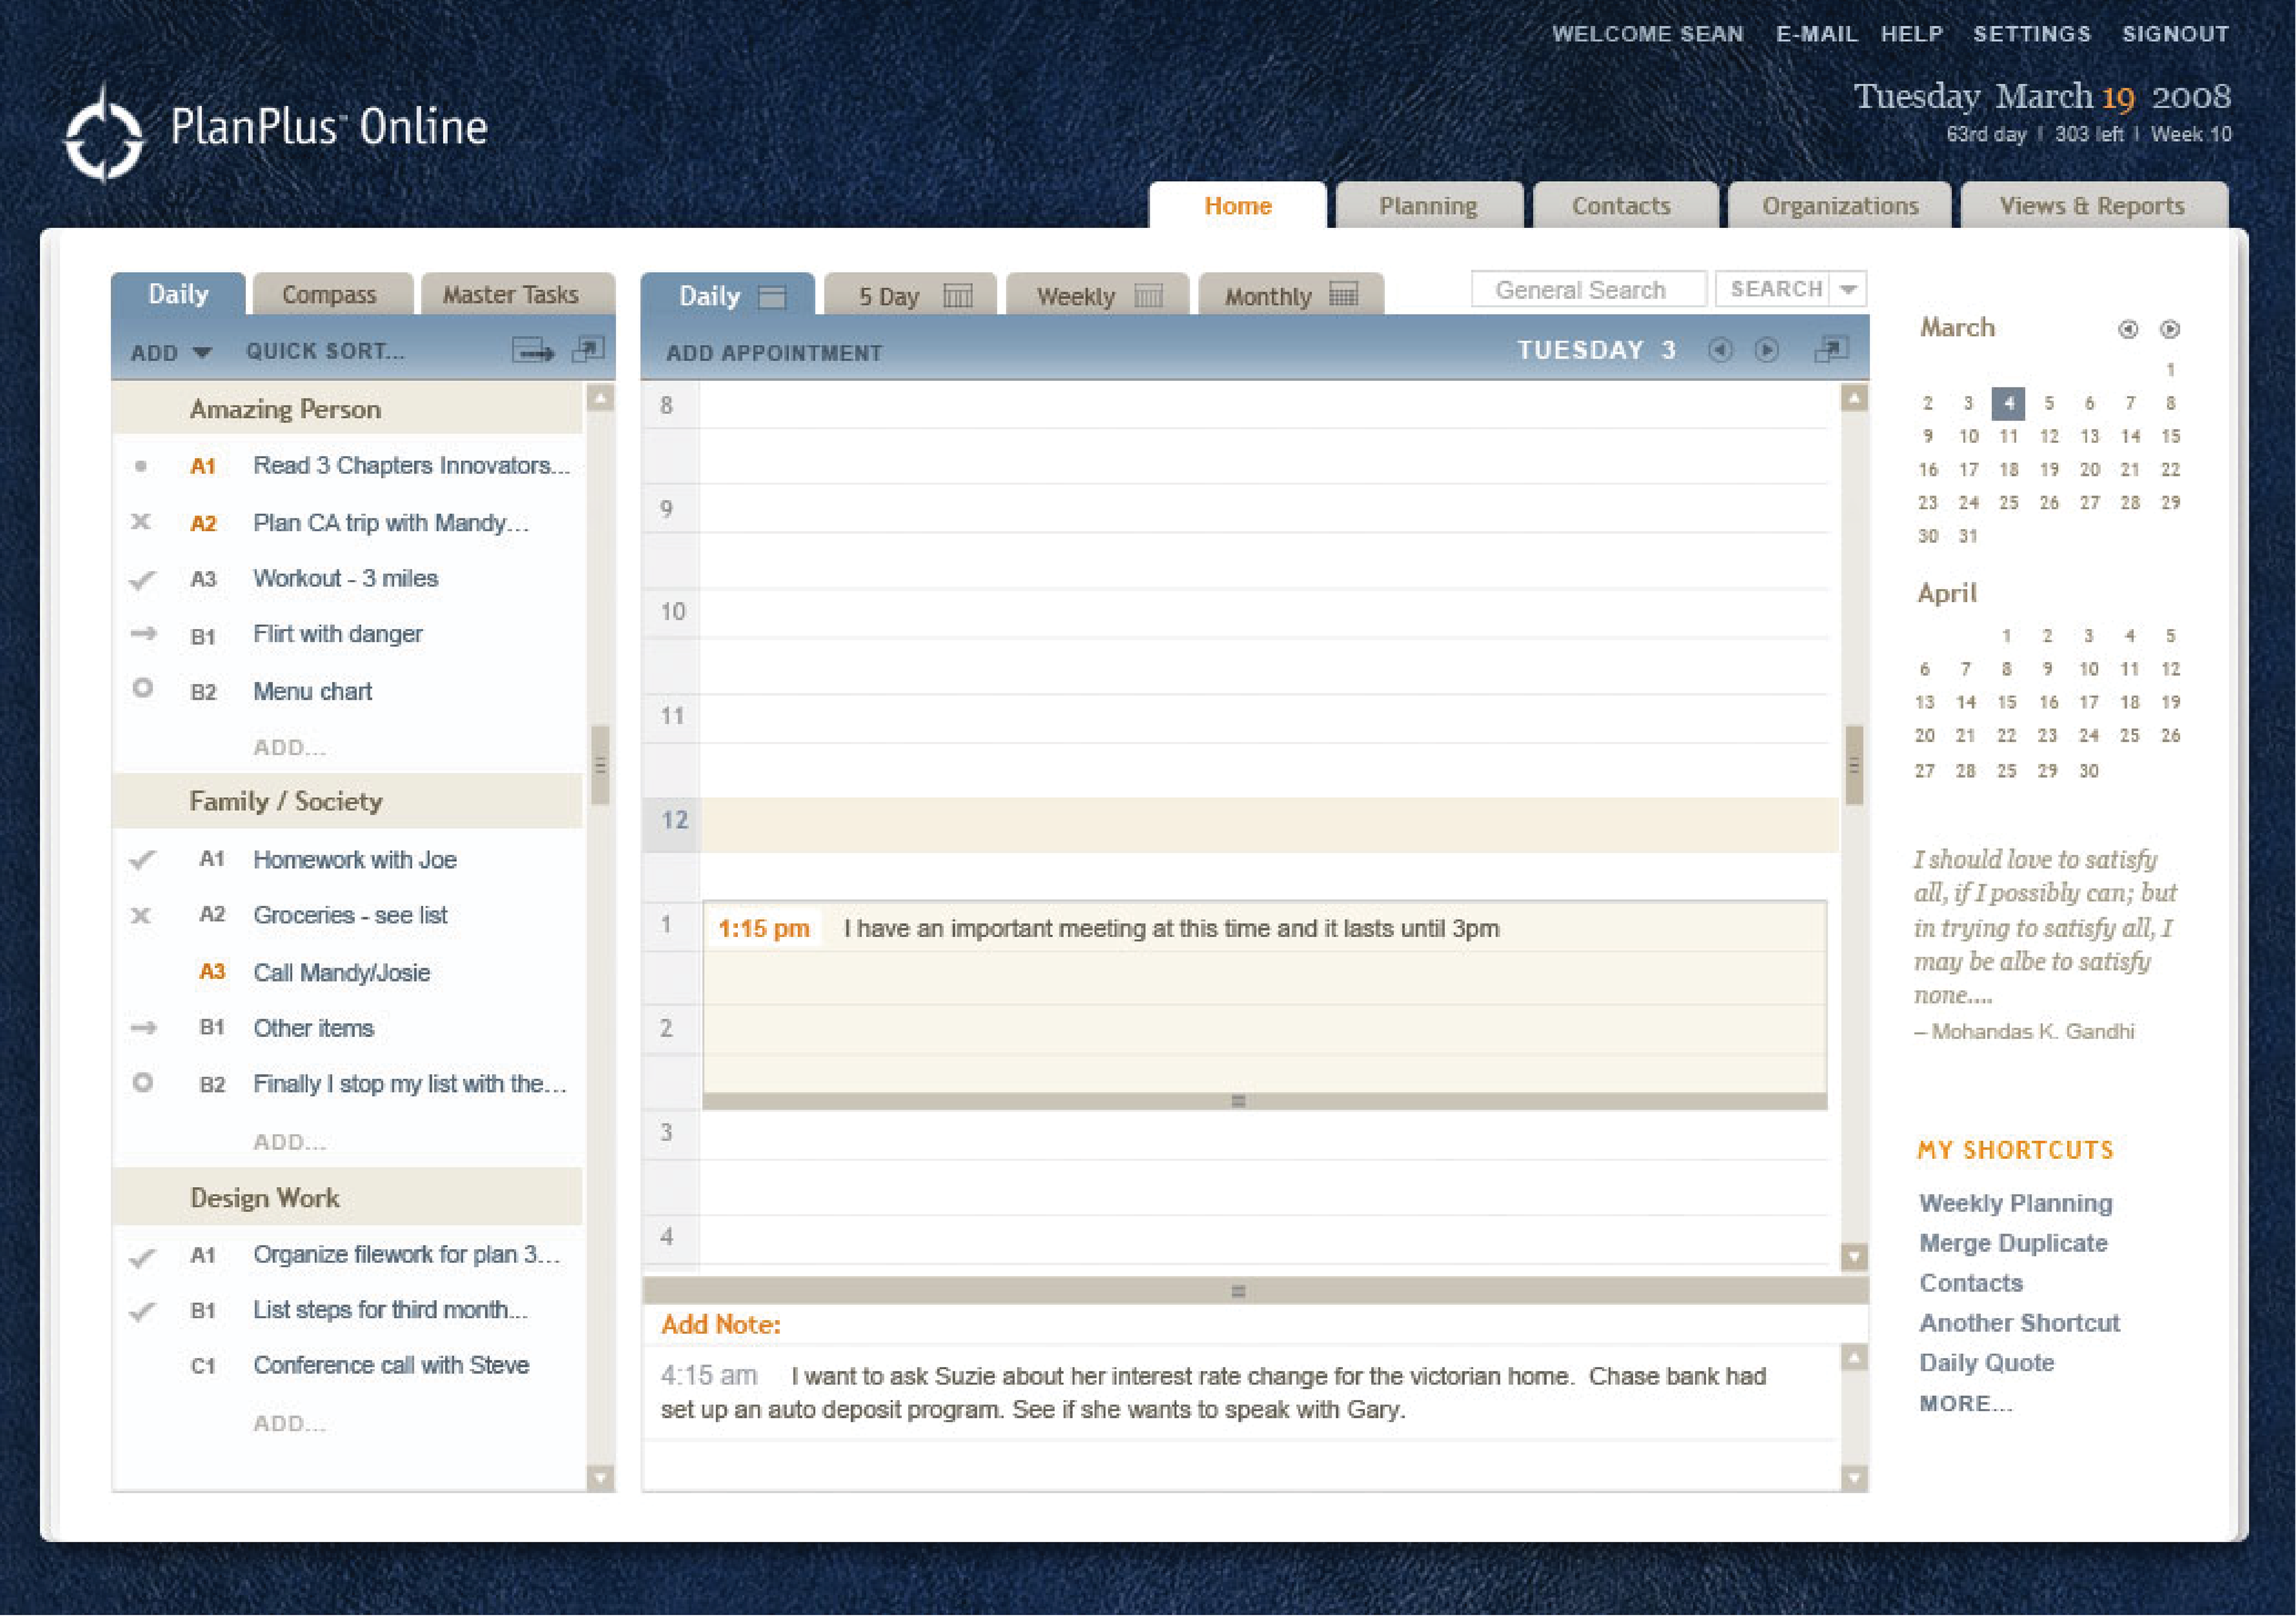Toggle checkmark for Homework with Joe
Screen dimensions: 2296x1617
143,859
